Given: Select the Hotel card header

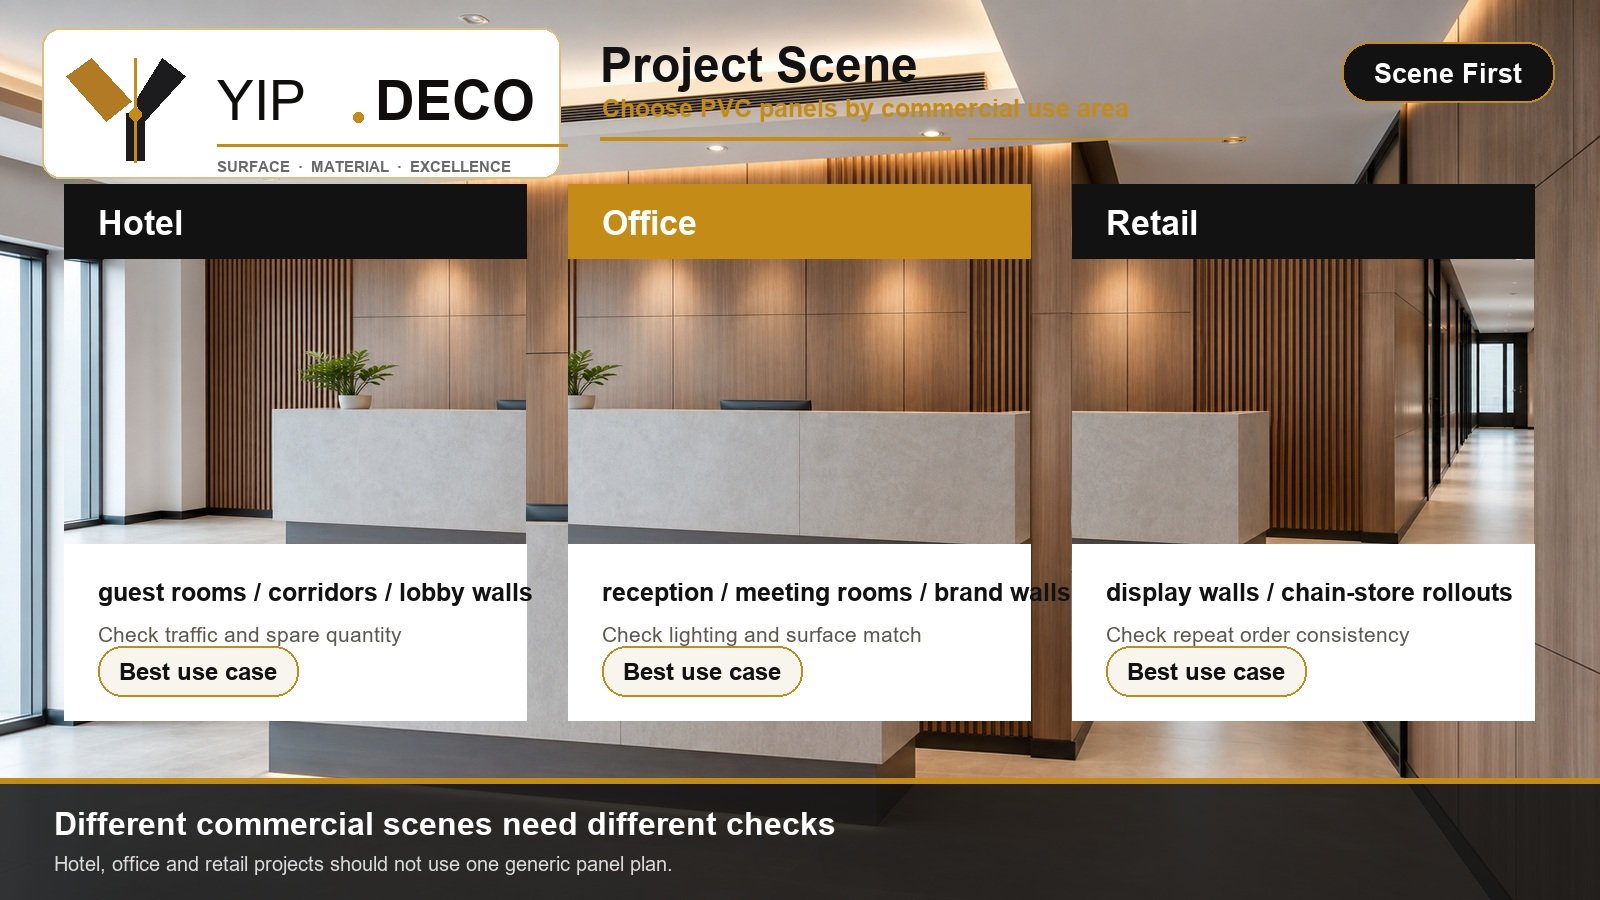Looking at the screenshot, I should coord(295,222).
